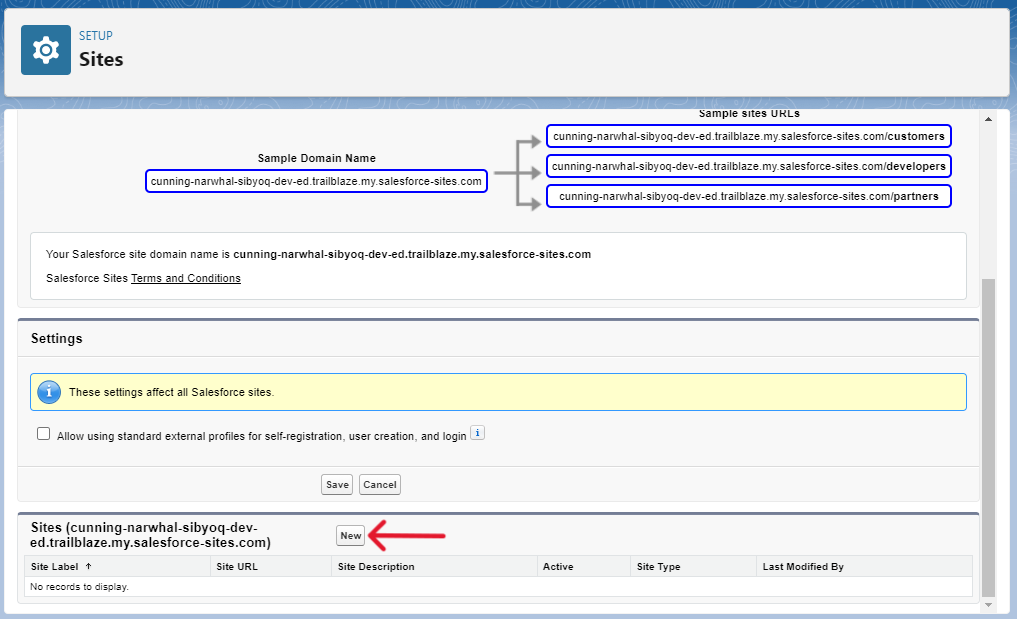Click the Settings section heading
This screenshot has width=1017, height=619.
(x=57, y=339)
